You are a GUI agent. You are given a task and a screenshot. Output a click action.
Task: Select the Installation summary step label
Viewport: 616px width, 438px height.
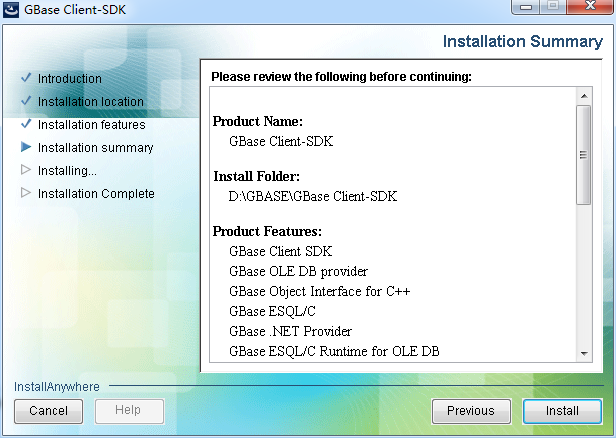point(96,147)
